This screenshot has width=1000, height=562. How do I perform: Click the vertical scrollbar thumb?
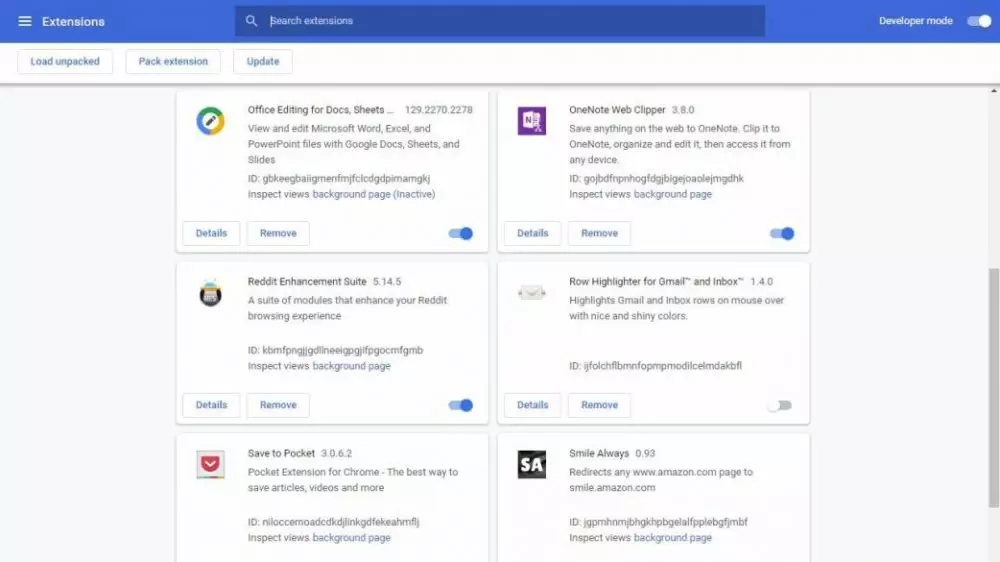coord(994,387)
